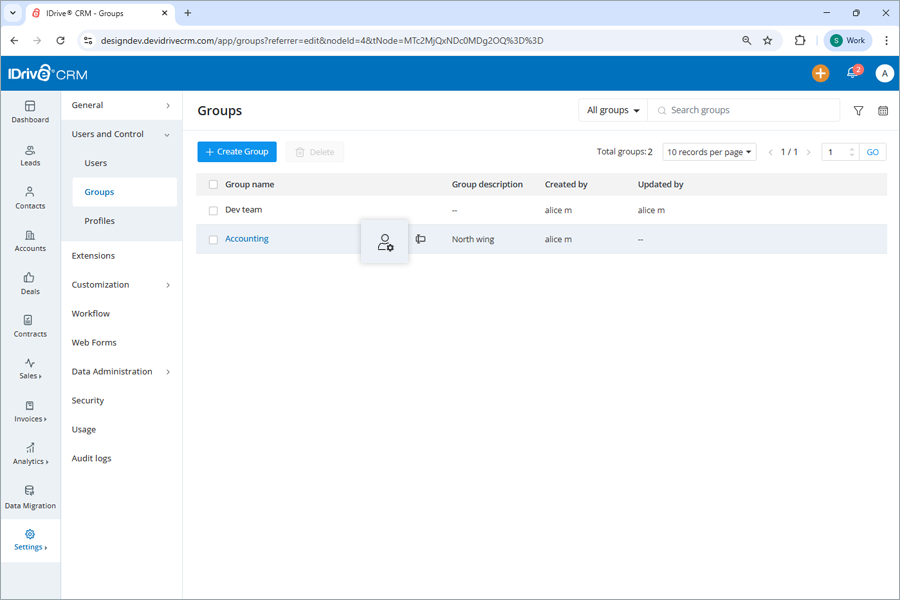Switch to the Users section under Users and Control

click(96, 162)
